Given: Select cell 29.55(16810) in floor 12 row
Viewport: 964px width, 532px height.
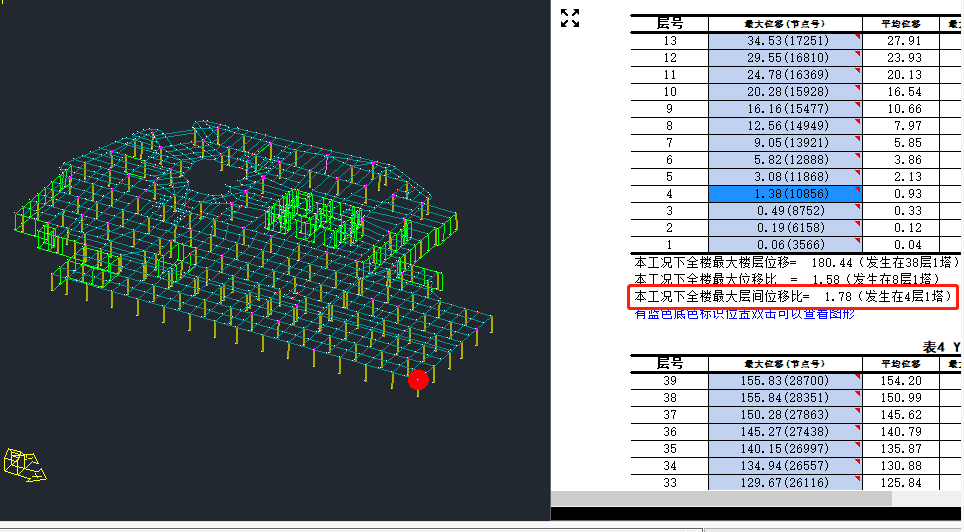Looking at the screenshot, I should pos(784,57).
